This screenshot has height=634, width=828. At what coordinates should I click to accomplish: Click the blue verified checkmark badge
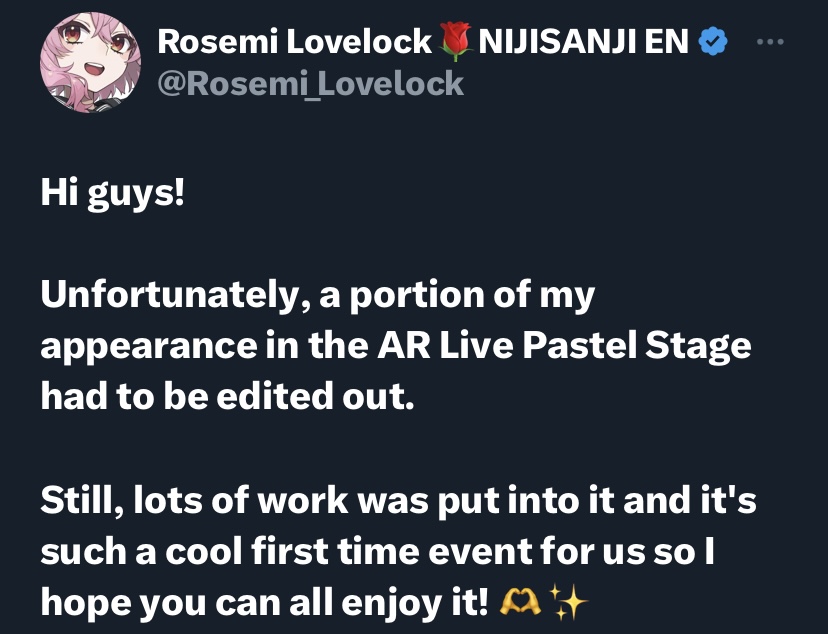pos(712,41)
